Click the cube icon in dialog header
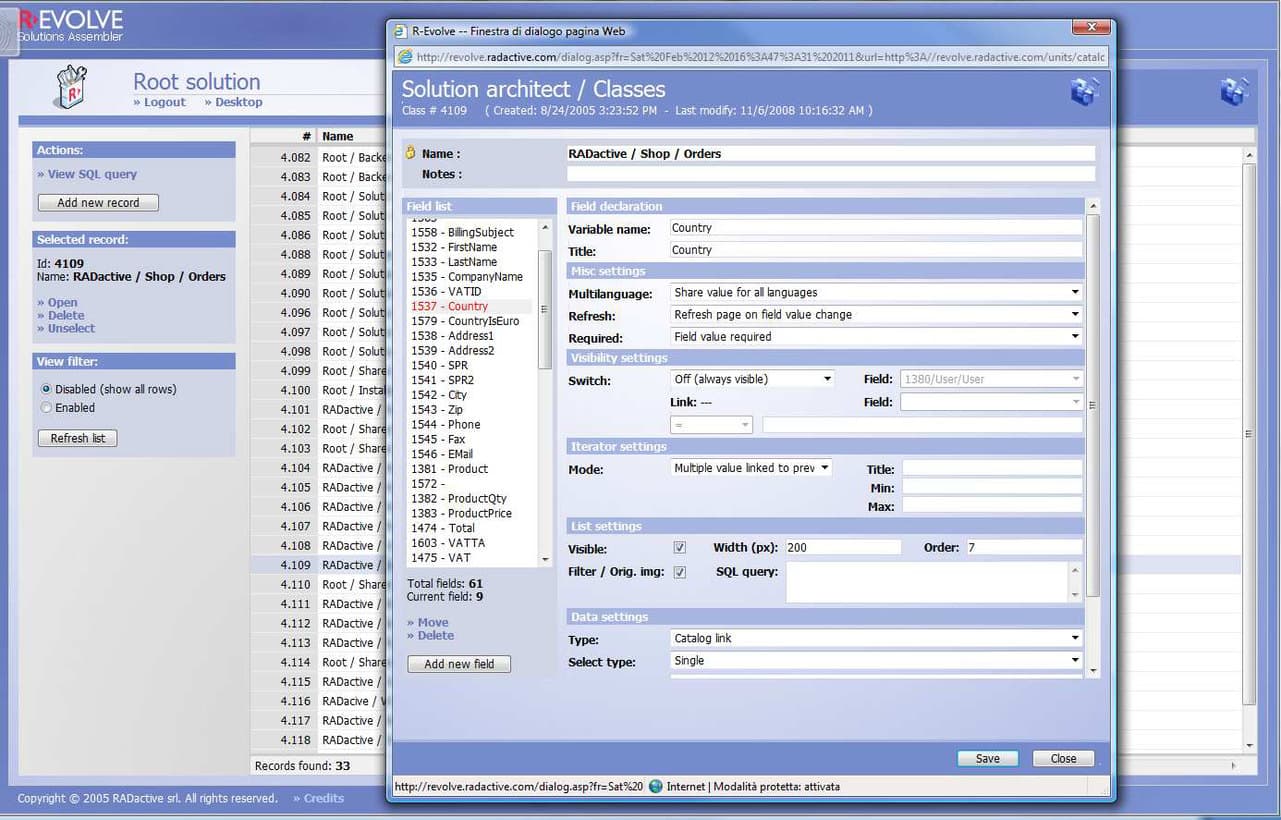The height and width of the screenshot is (820, 1281). click(1084, 92)
